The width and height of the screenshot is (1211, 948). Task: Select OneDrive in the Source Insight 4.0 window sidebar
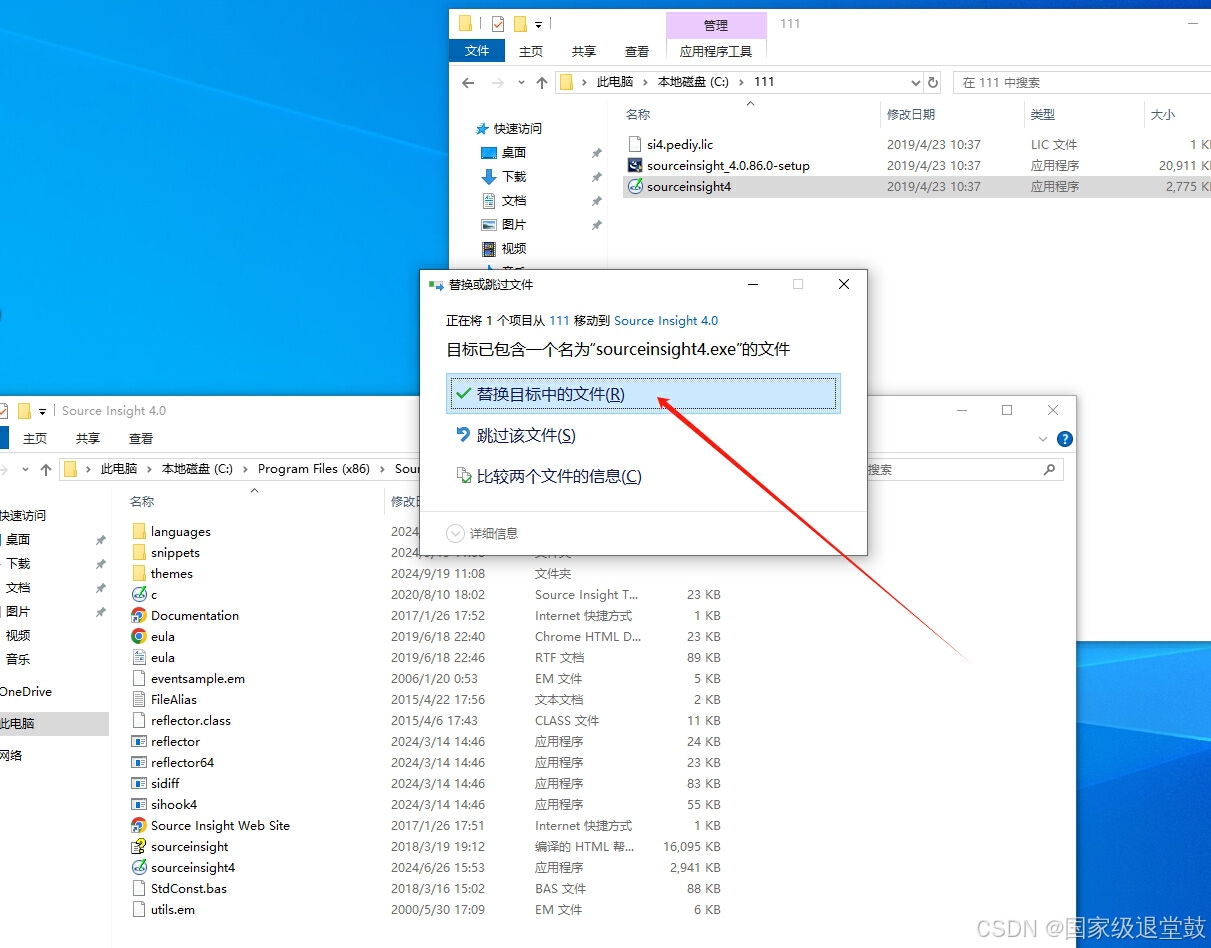click(26, 692)
